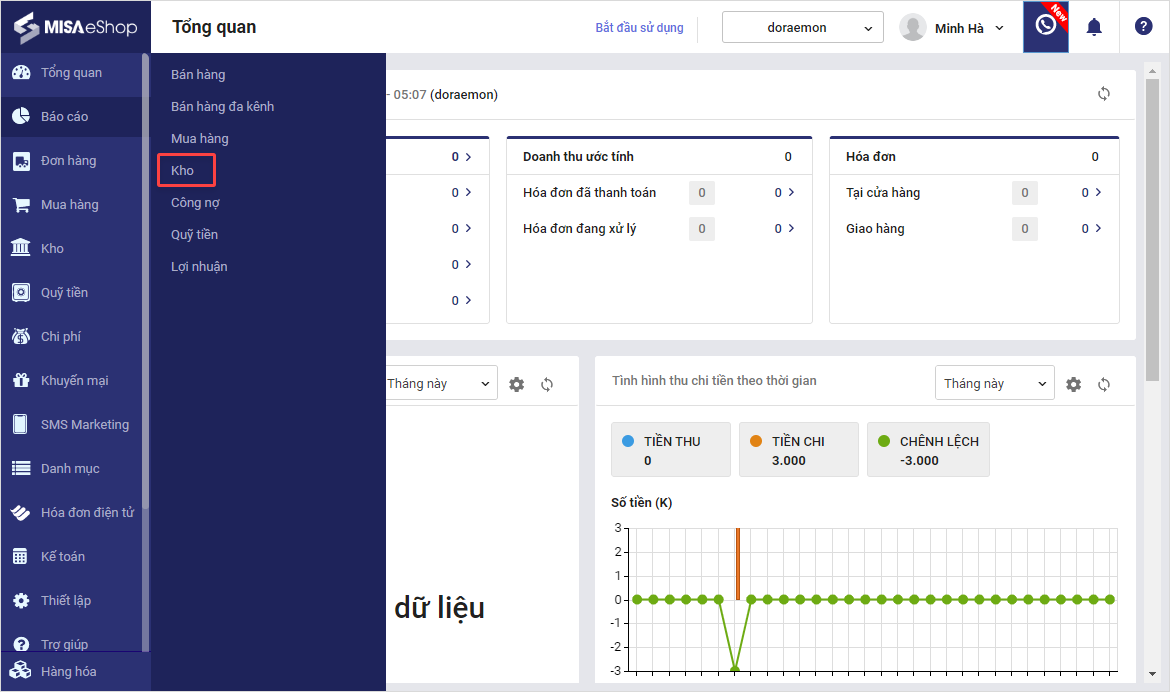Screen dimensions: 1170x692
Task: Open Quỹ tiền safe icon in sidebar
Action: (x=22, y=292)
